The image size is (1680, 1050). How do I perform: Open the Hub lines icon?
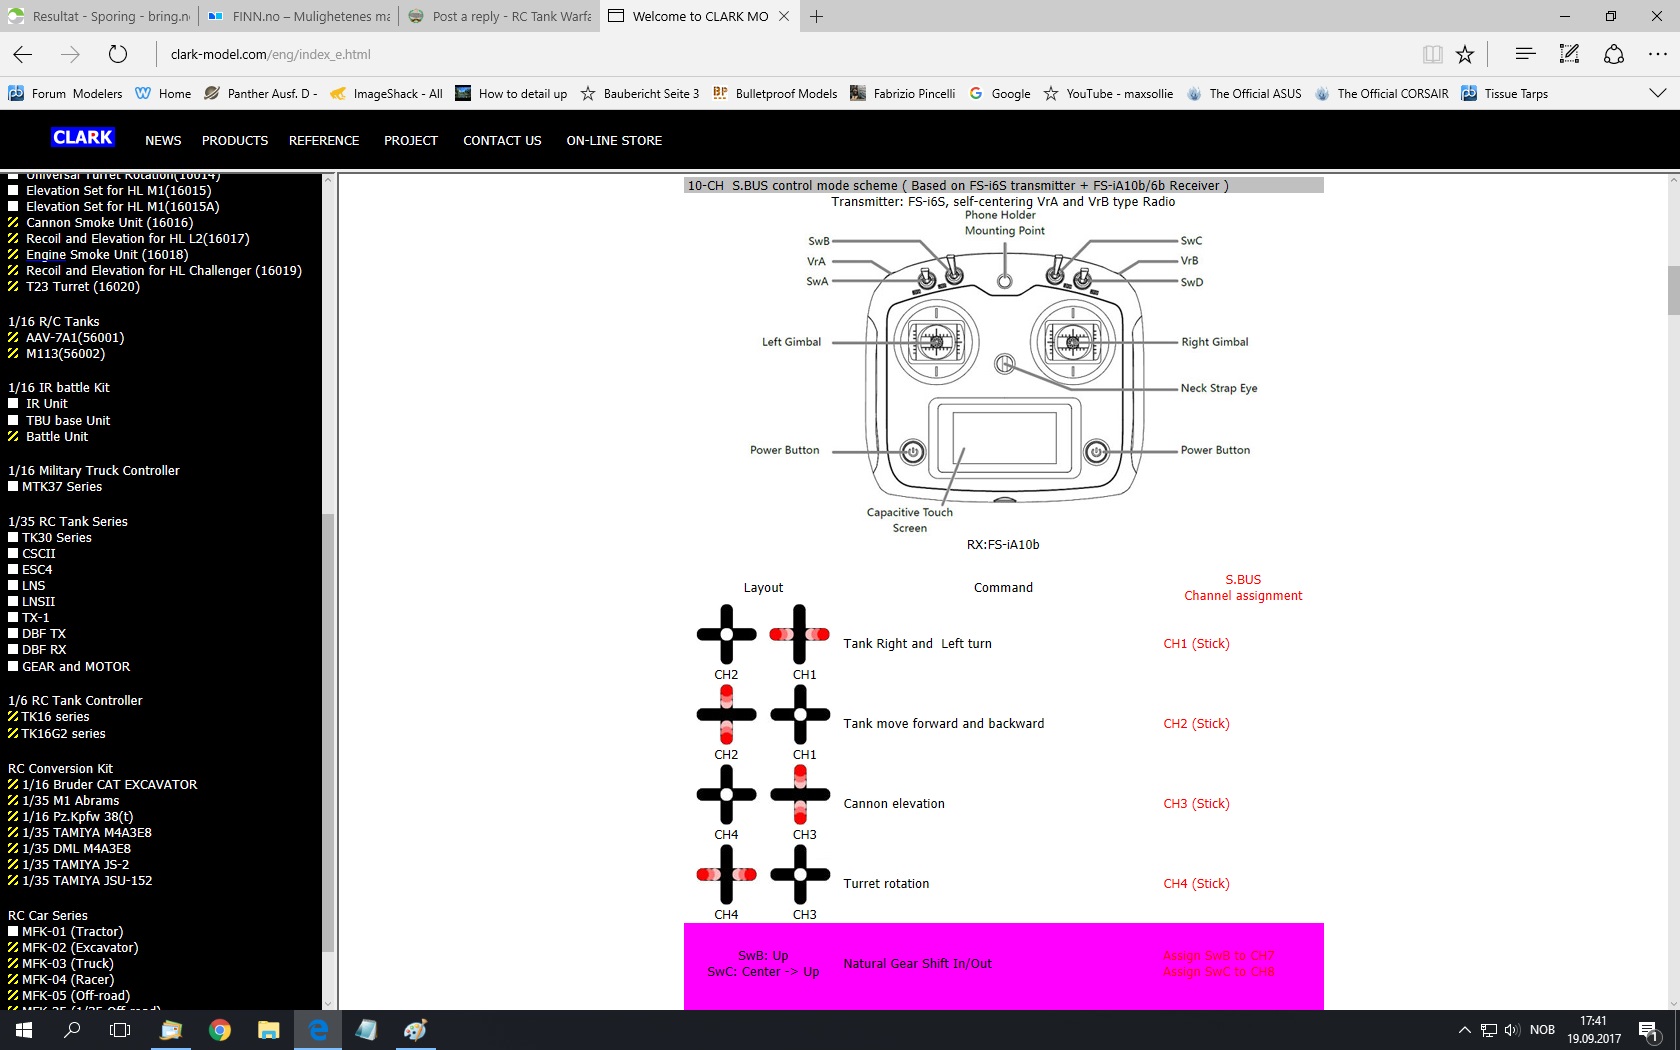1524,54
